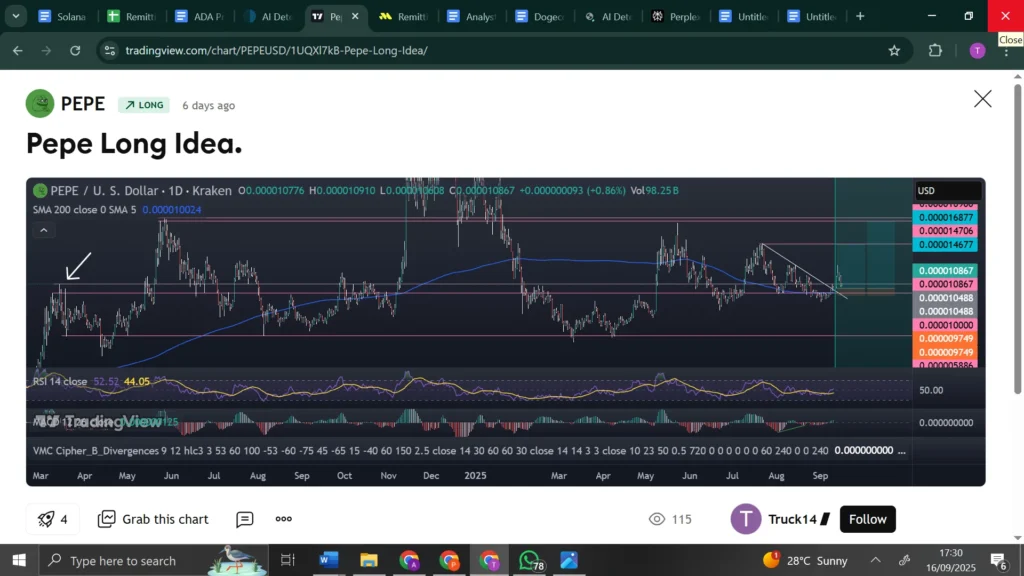1024x576 pixels.
Task: Switch to the first AI Det browser tab
Action: click(268, 16)
